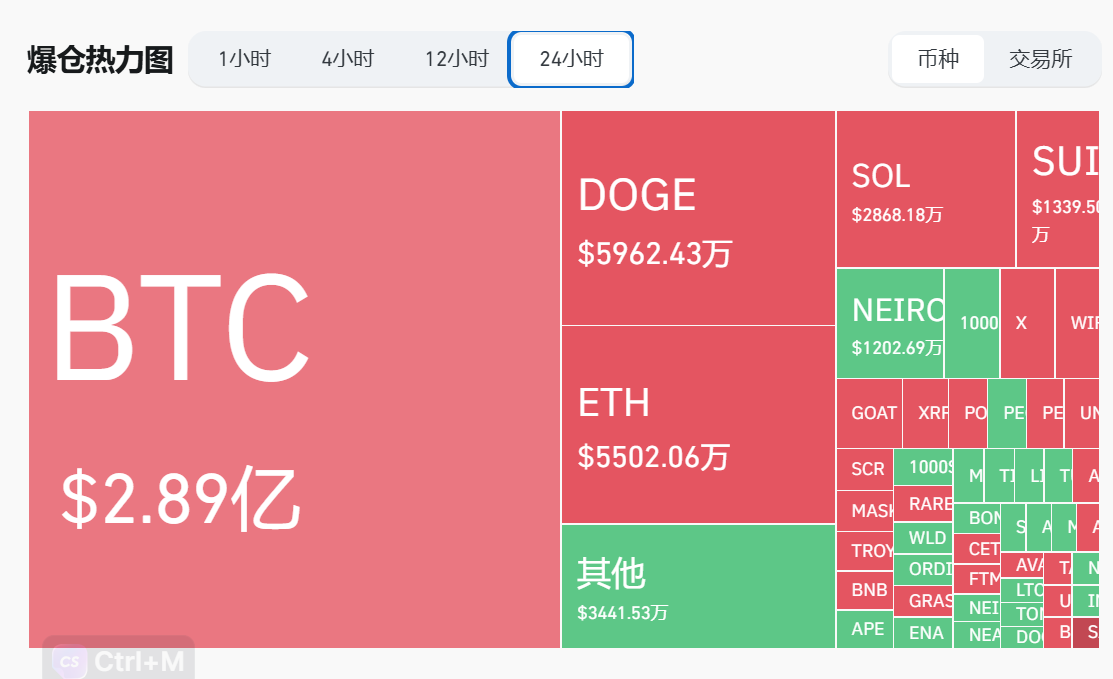Viewport: 1113px width, 679px height.
Task: Click the green NEIRO tile
Action: point(890,323)
